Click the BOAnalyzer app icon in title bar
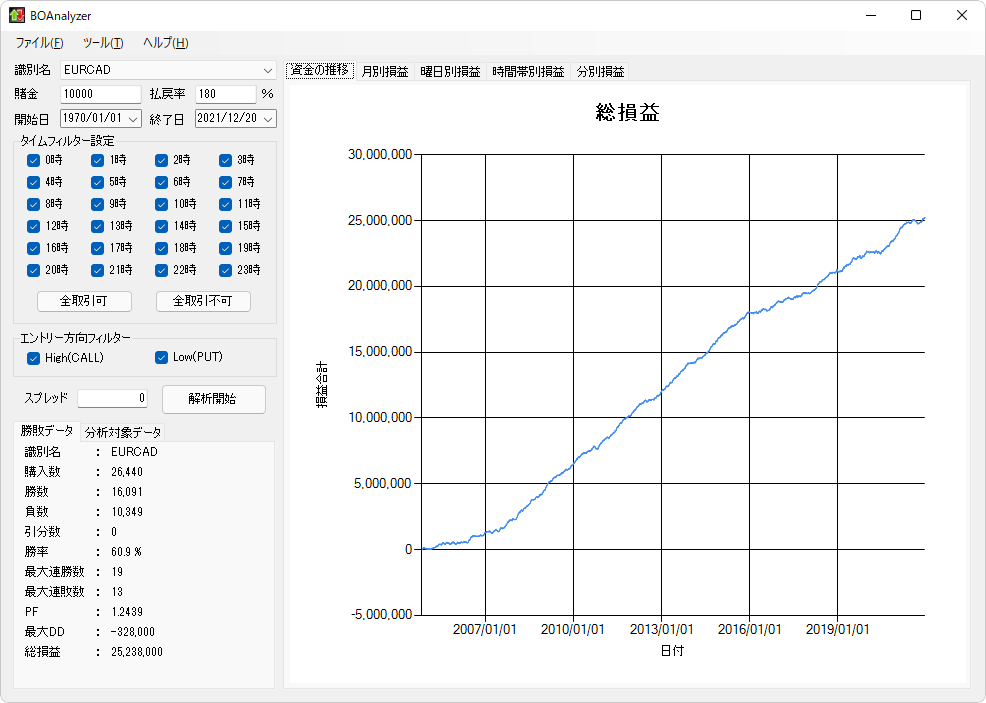 tap(17, 15)
